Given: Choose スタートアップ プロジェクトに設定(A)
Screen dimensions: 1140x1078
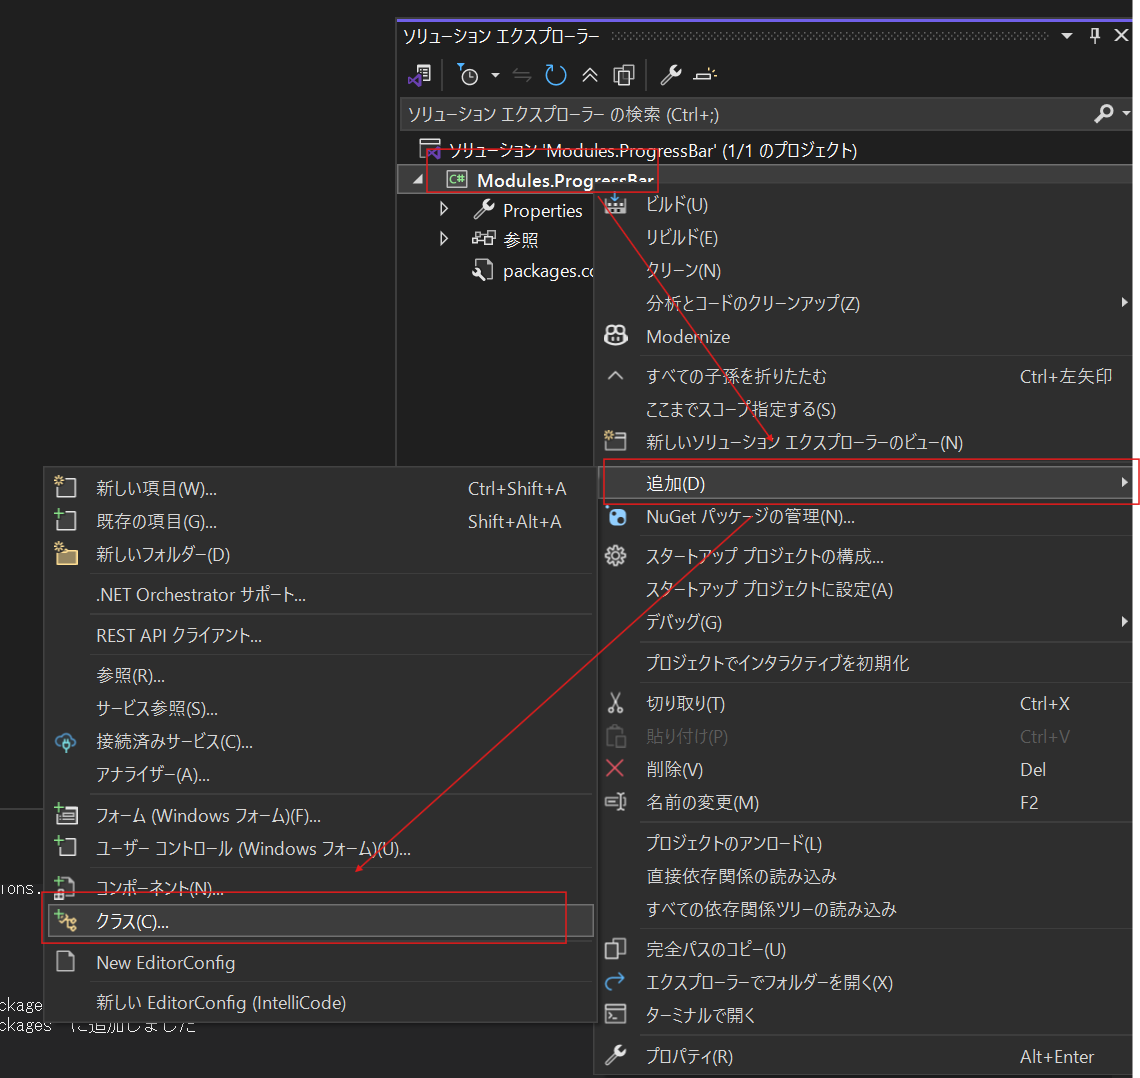Looking at the screenshot, I should pyautogui.click(x=865, y=589).
